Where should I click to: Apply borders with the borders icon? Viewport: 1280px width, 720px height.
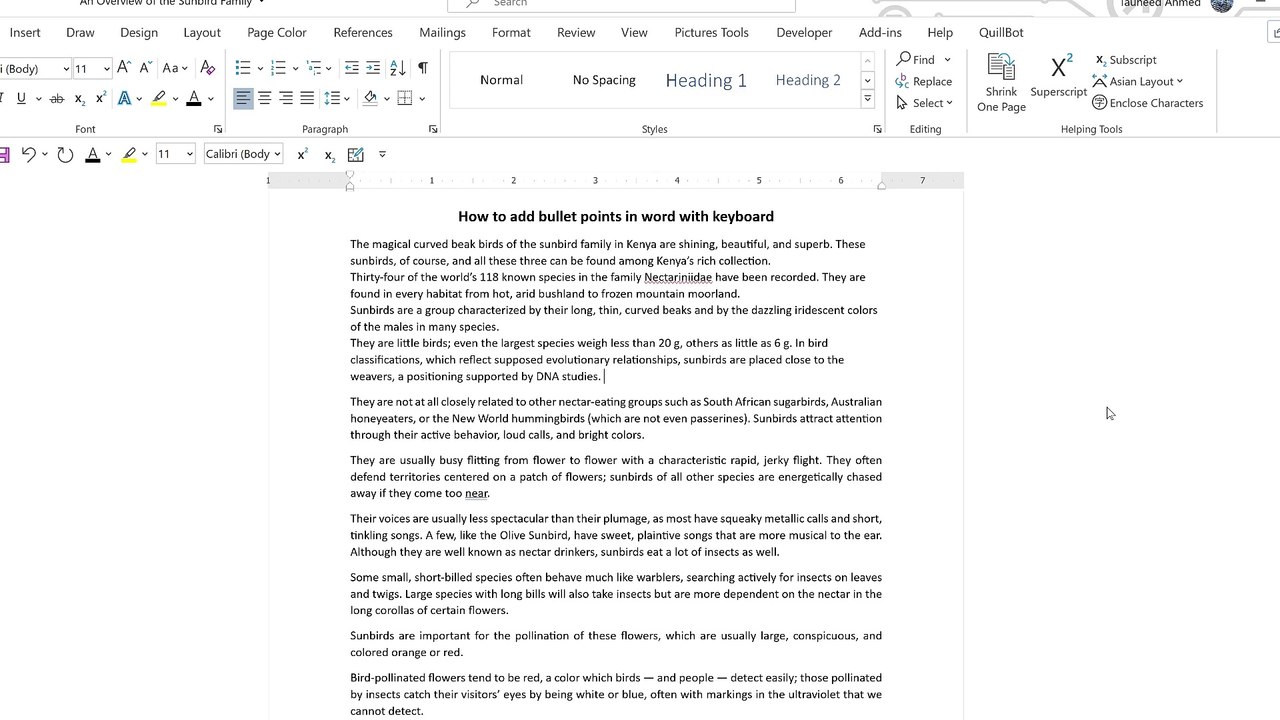pos(405,98)
